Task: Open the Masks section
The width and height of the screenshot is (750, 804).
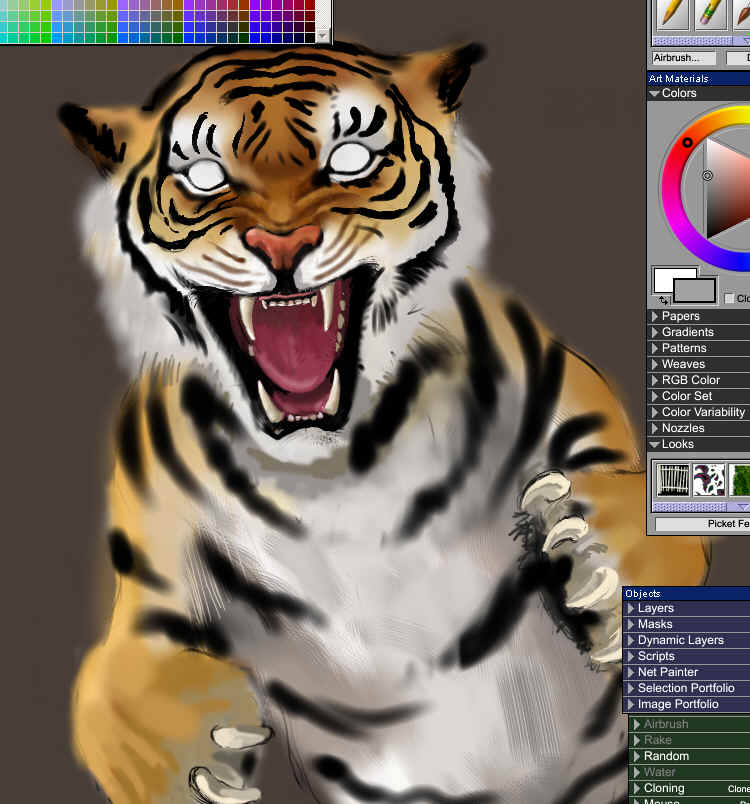Action: 631,624
